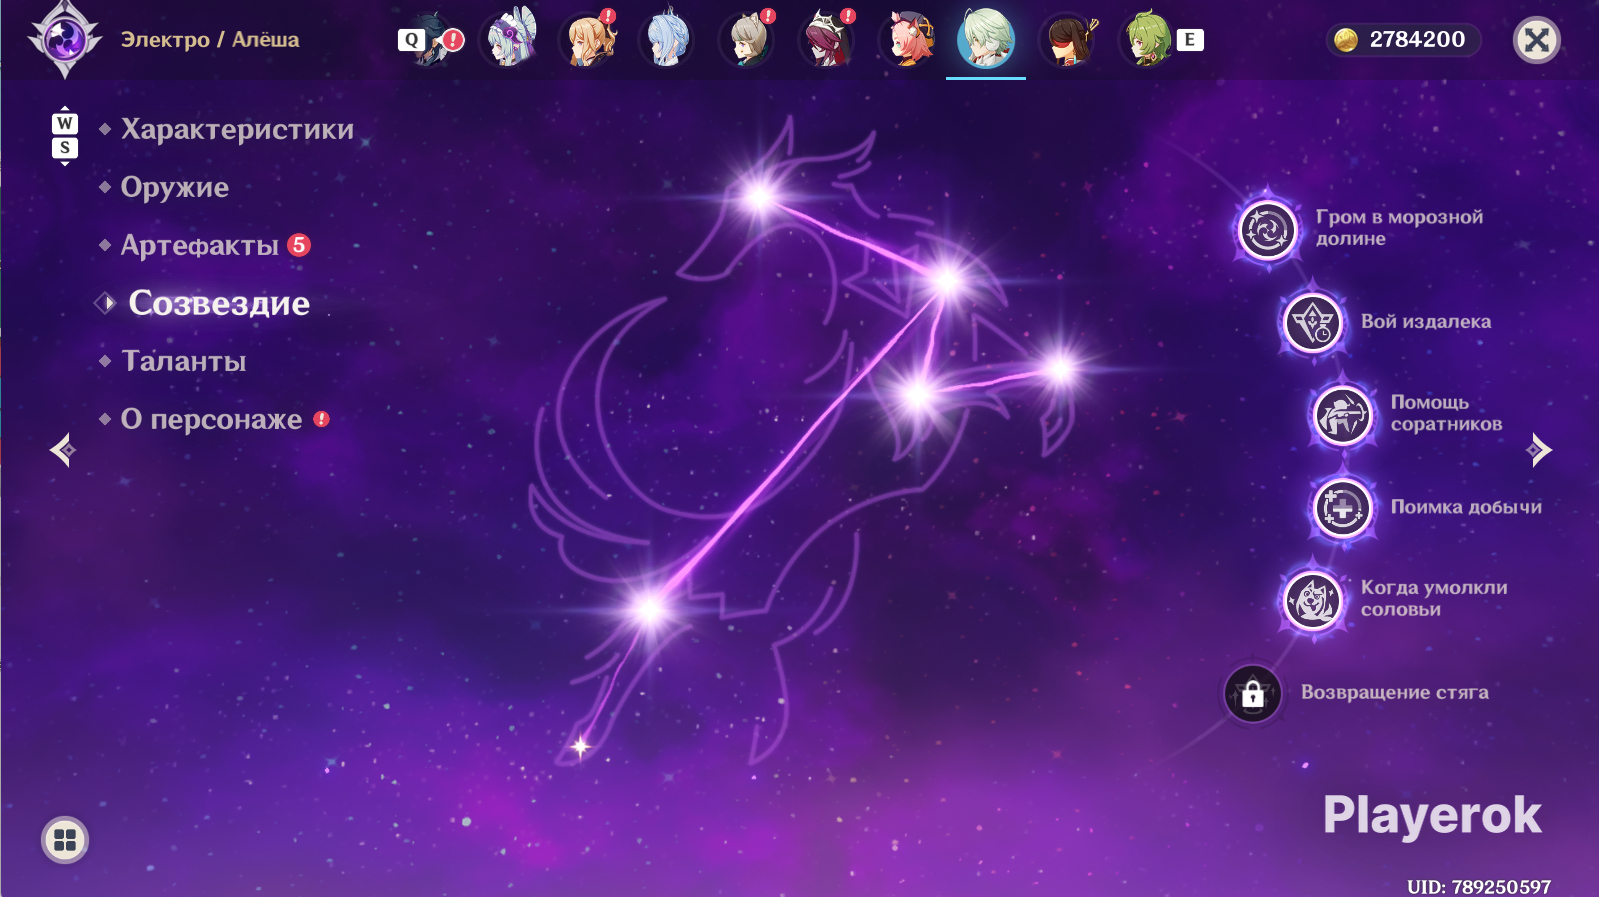Select the Созвездие menu section
Viewport: 1599px width, 897px height.
[x=219, y=303]
